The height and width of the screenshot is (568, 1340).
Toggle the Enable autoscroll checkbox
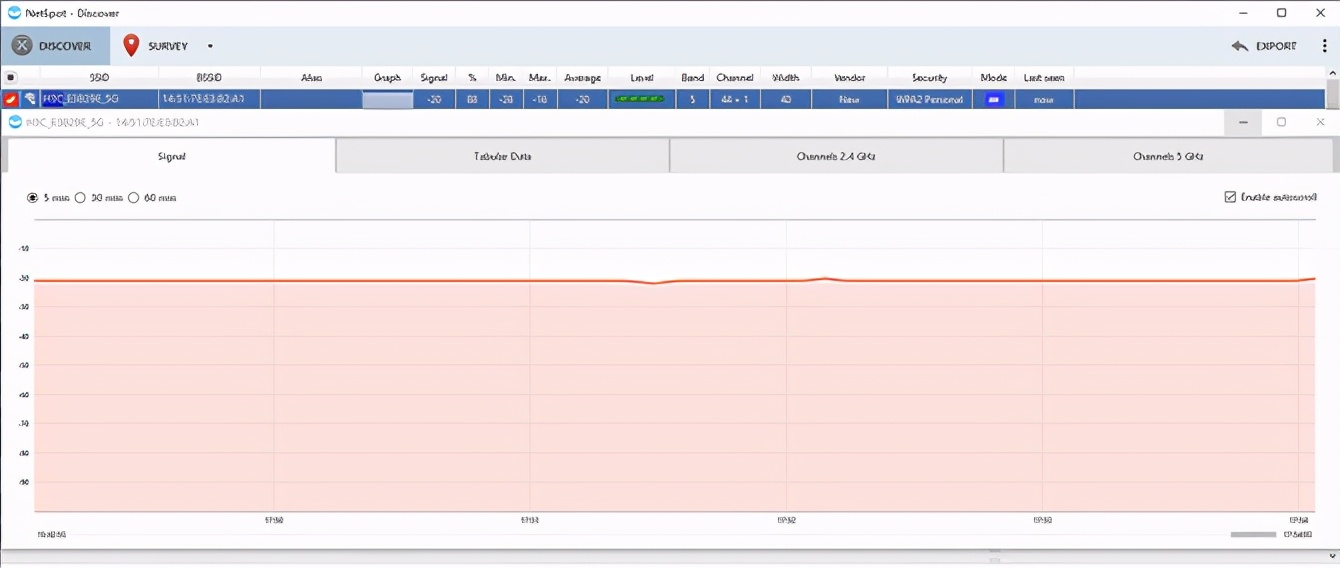(x=1230, y=197)
